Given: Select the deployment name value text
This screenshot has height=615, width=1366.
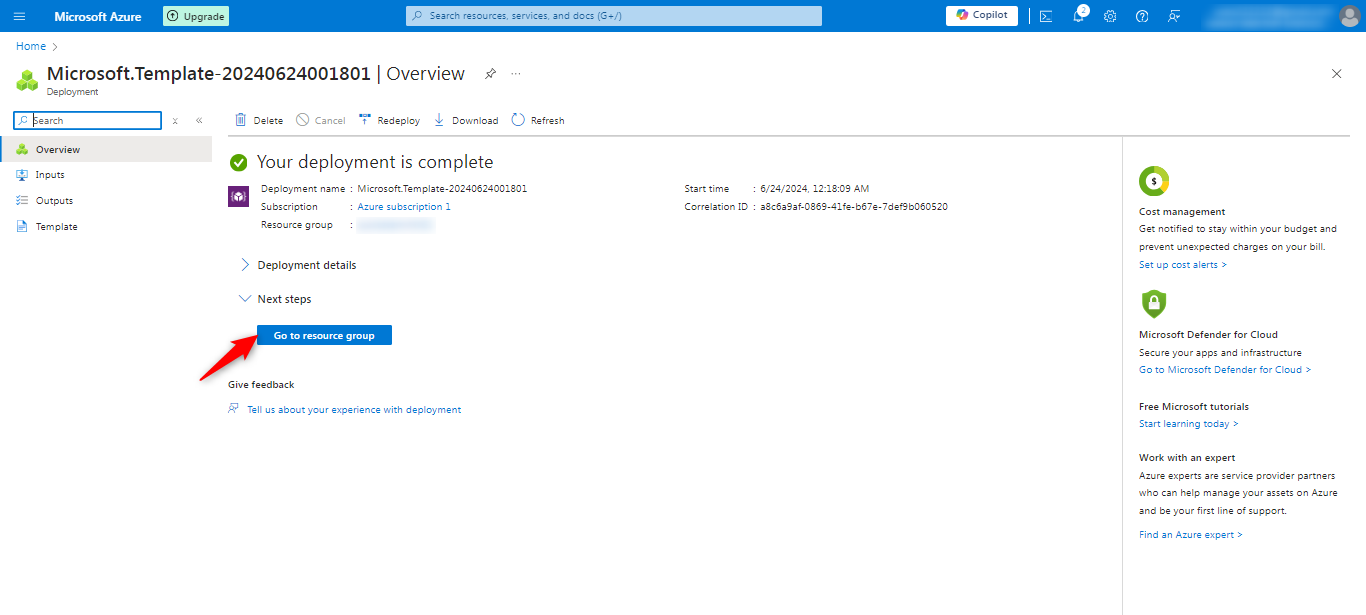Looking at the screenshot, I should [x=442, y=189].
